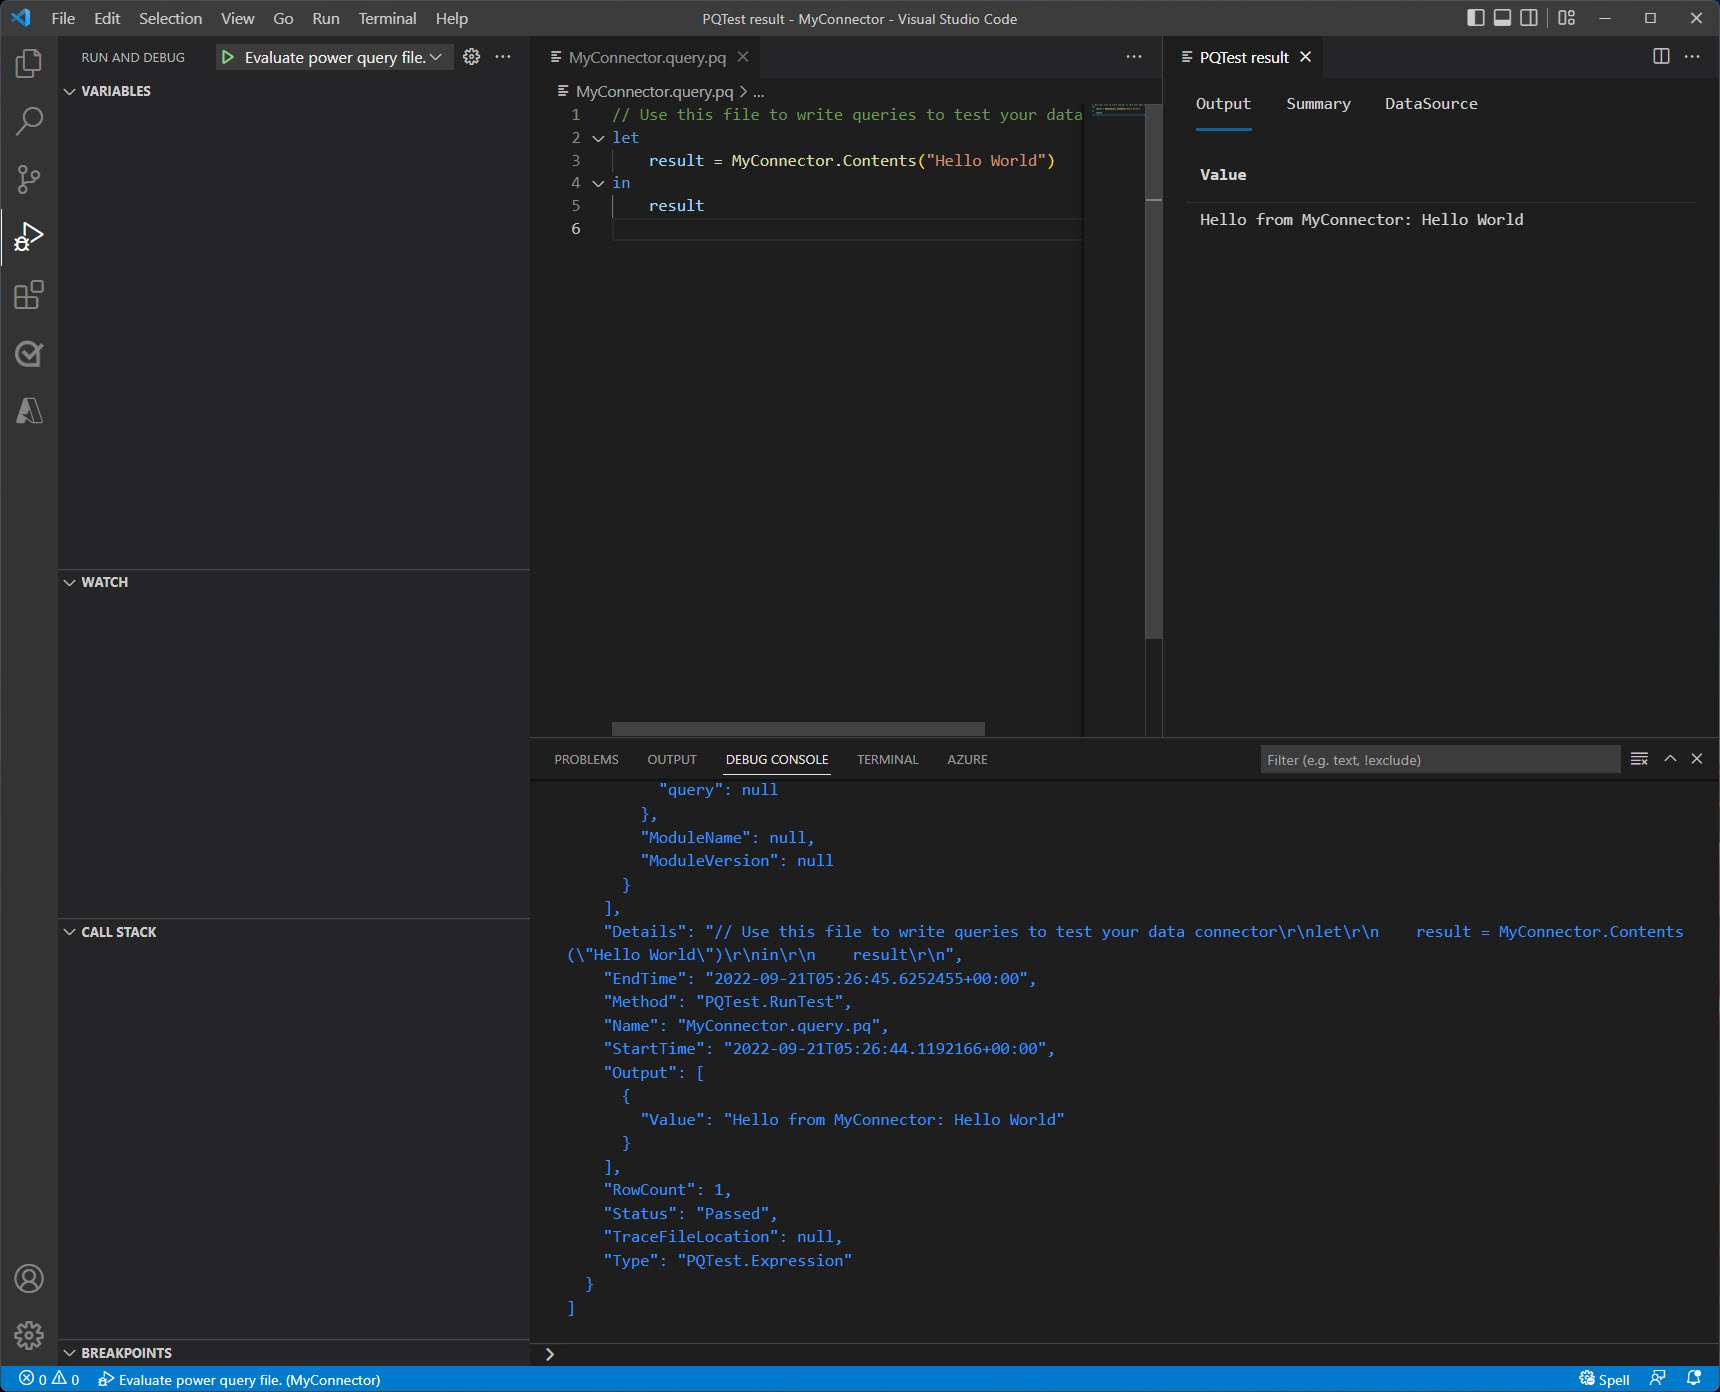Click the notifications bell in the status bar
Image resolution: width=1720 pixels, height=1392 pixels.
(1697, 1379)
